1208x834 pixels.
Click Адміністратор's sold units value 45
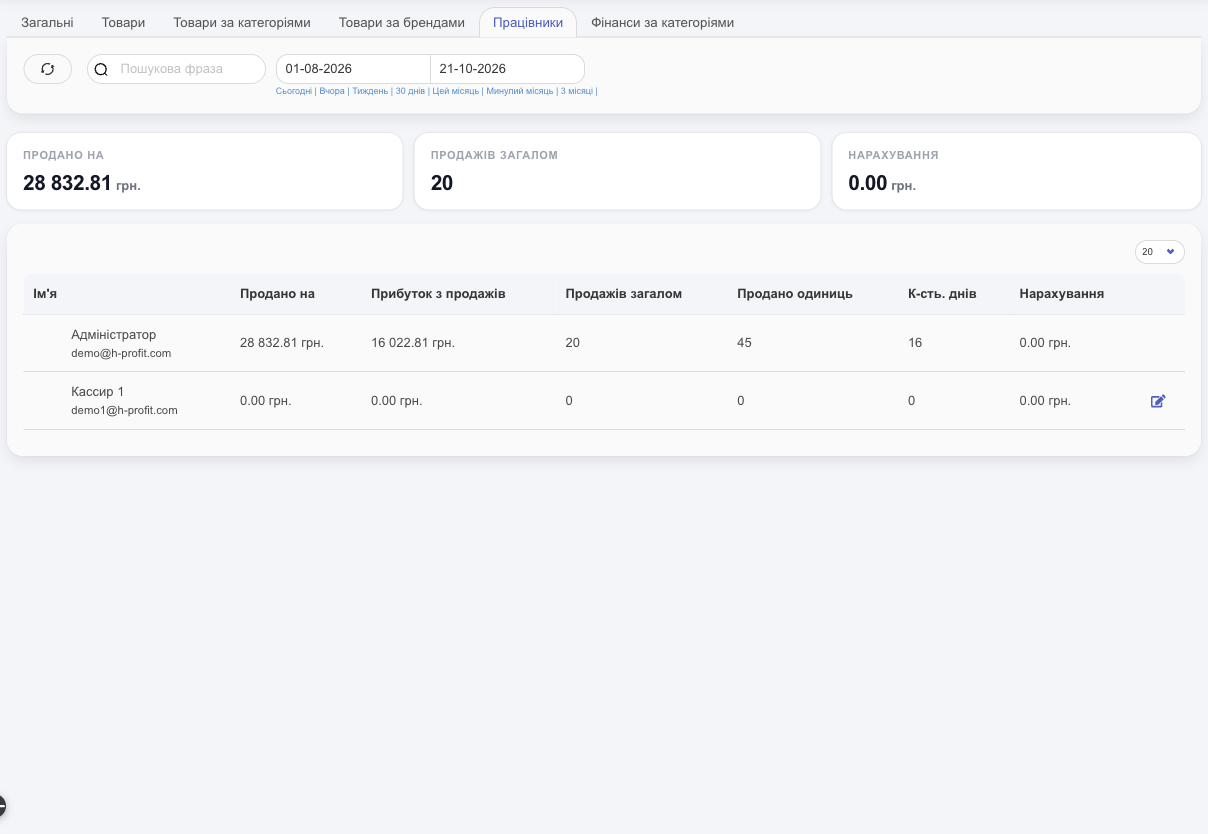[x=744, y=343]
